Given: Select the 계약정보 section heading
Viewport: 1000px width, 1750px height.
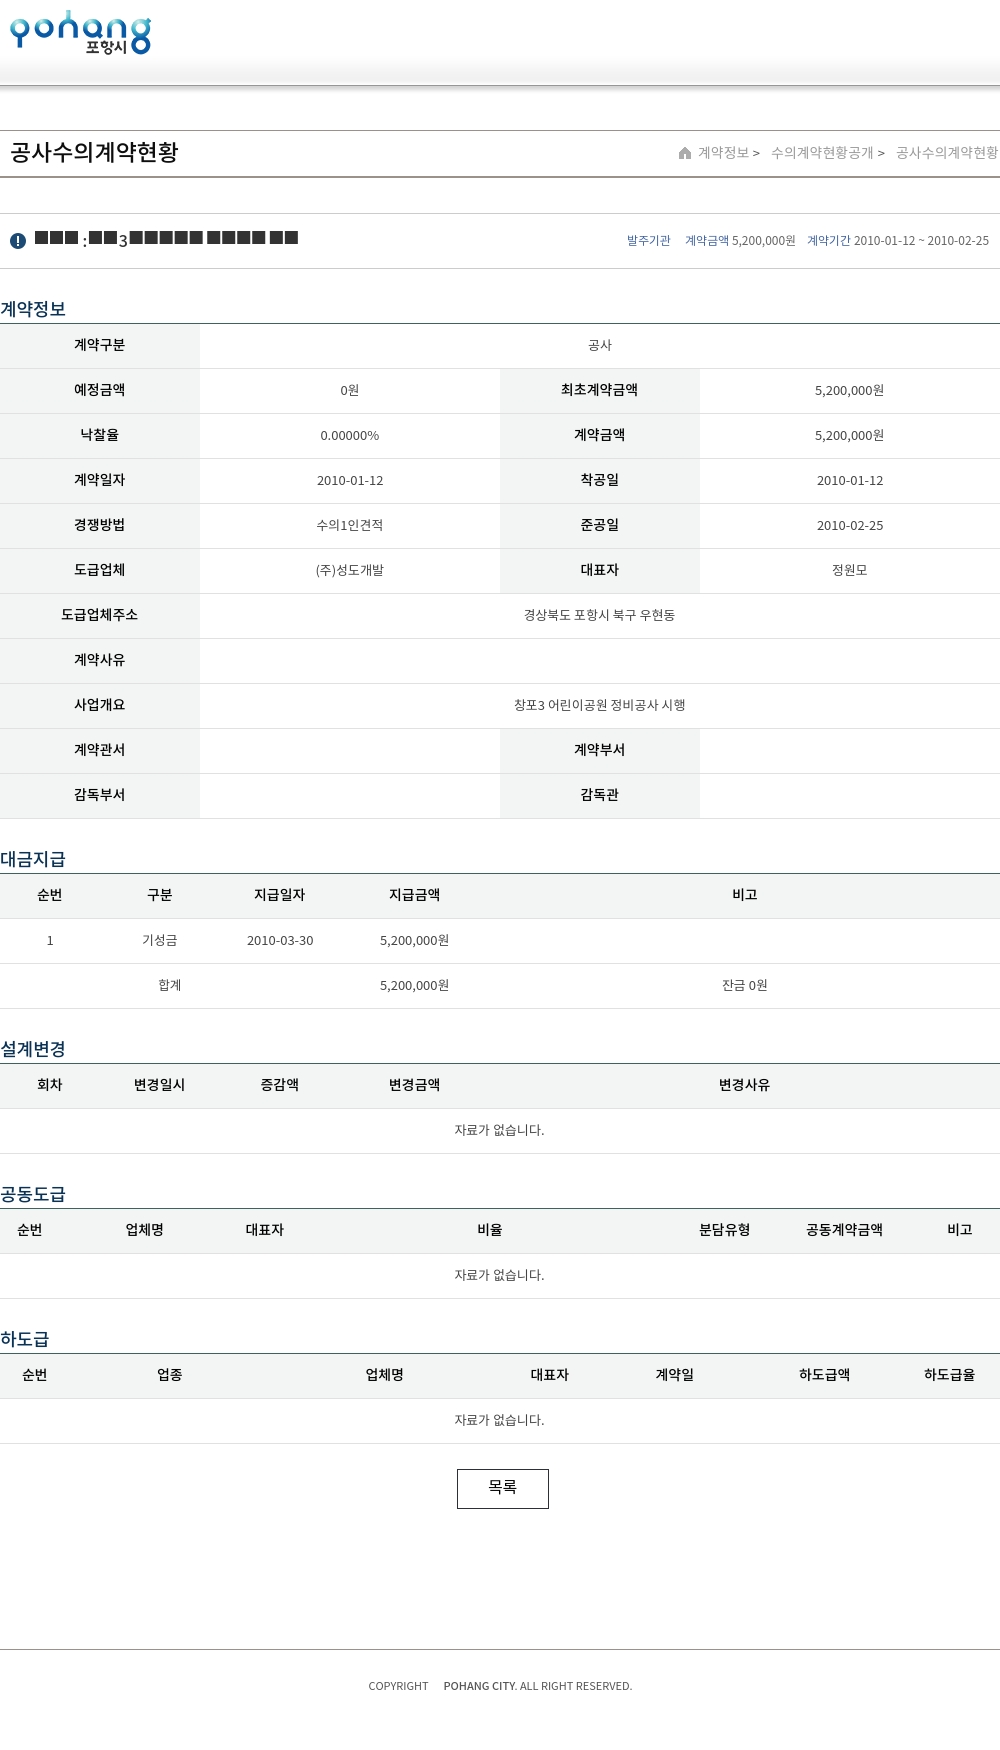Looking at the screenshot, I should (x=33, y=309).
